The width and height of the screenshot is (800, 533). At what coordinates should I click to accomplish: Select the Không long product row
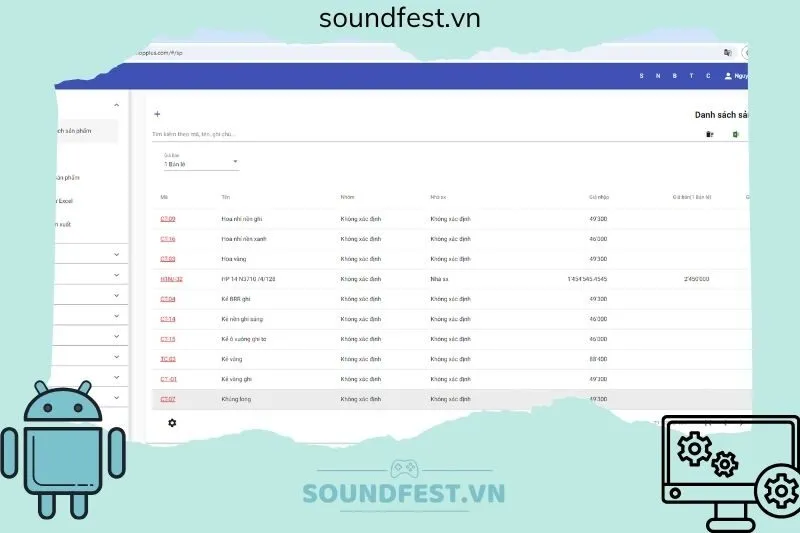click(x=400, y=399)
